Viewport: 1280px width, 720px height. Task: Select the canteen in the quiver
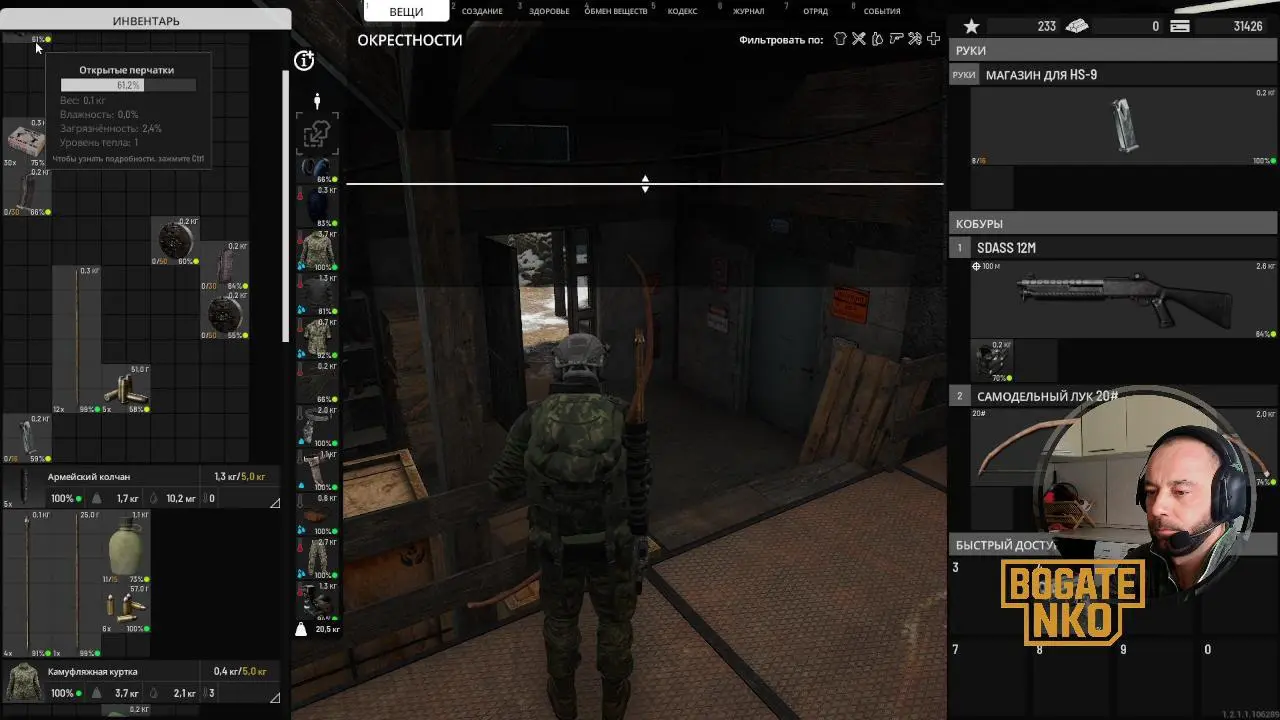click(126, 547)
